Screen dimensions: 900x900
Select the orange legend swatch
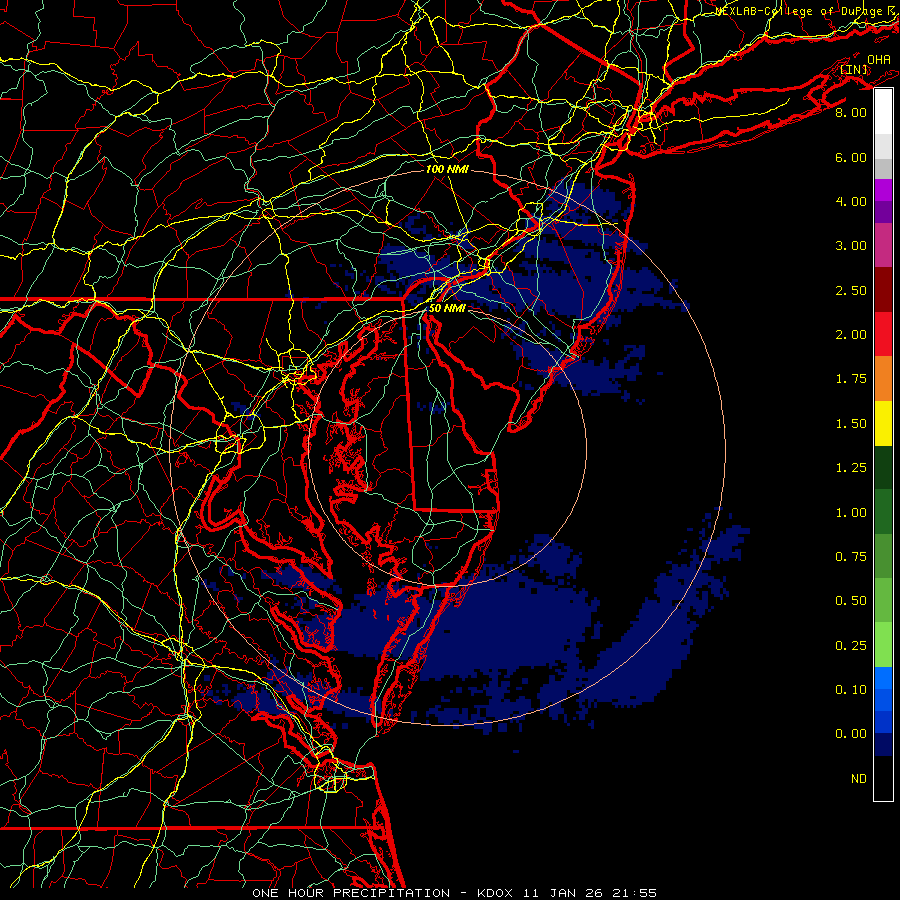[883, 379]
